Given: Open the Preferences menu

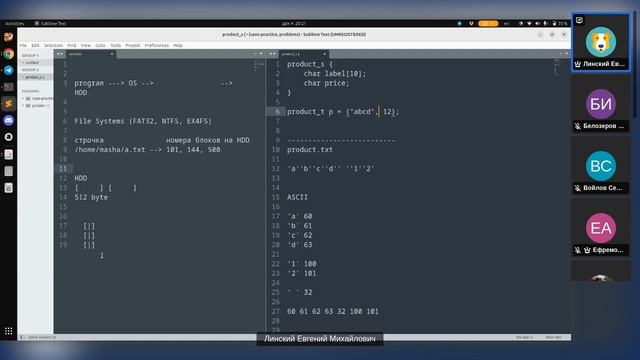Looking at the screenshot, I should coord(157,45).
